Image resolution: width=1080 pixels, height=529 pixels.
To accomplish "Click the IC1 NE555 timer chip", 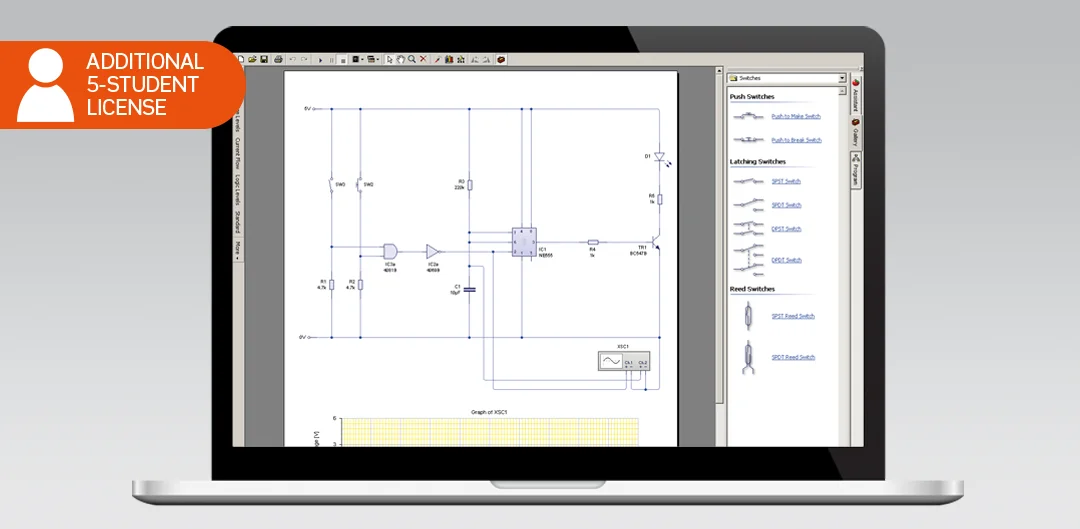I will (524, 240).
